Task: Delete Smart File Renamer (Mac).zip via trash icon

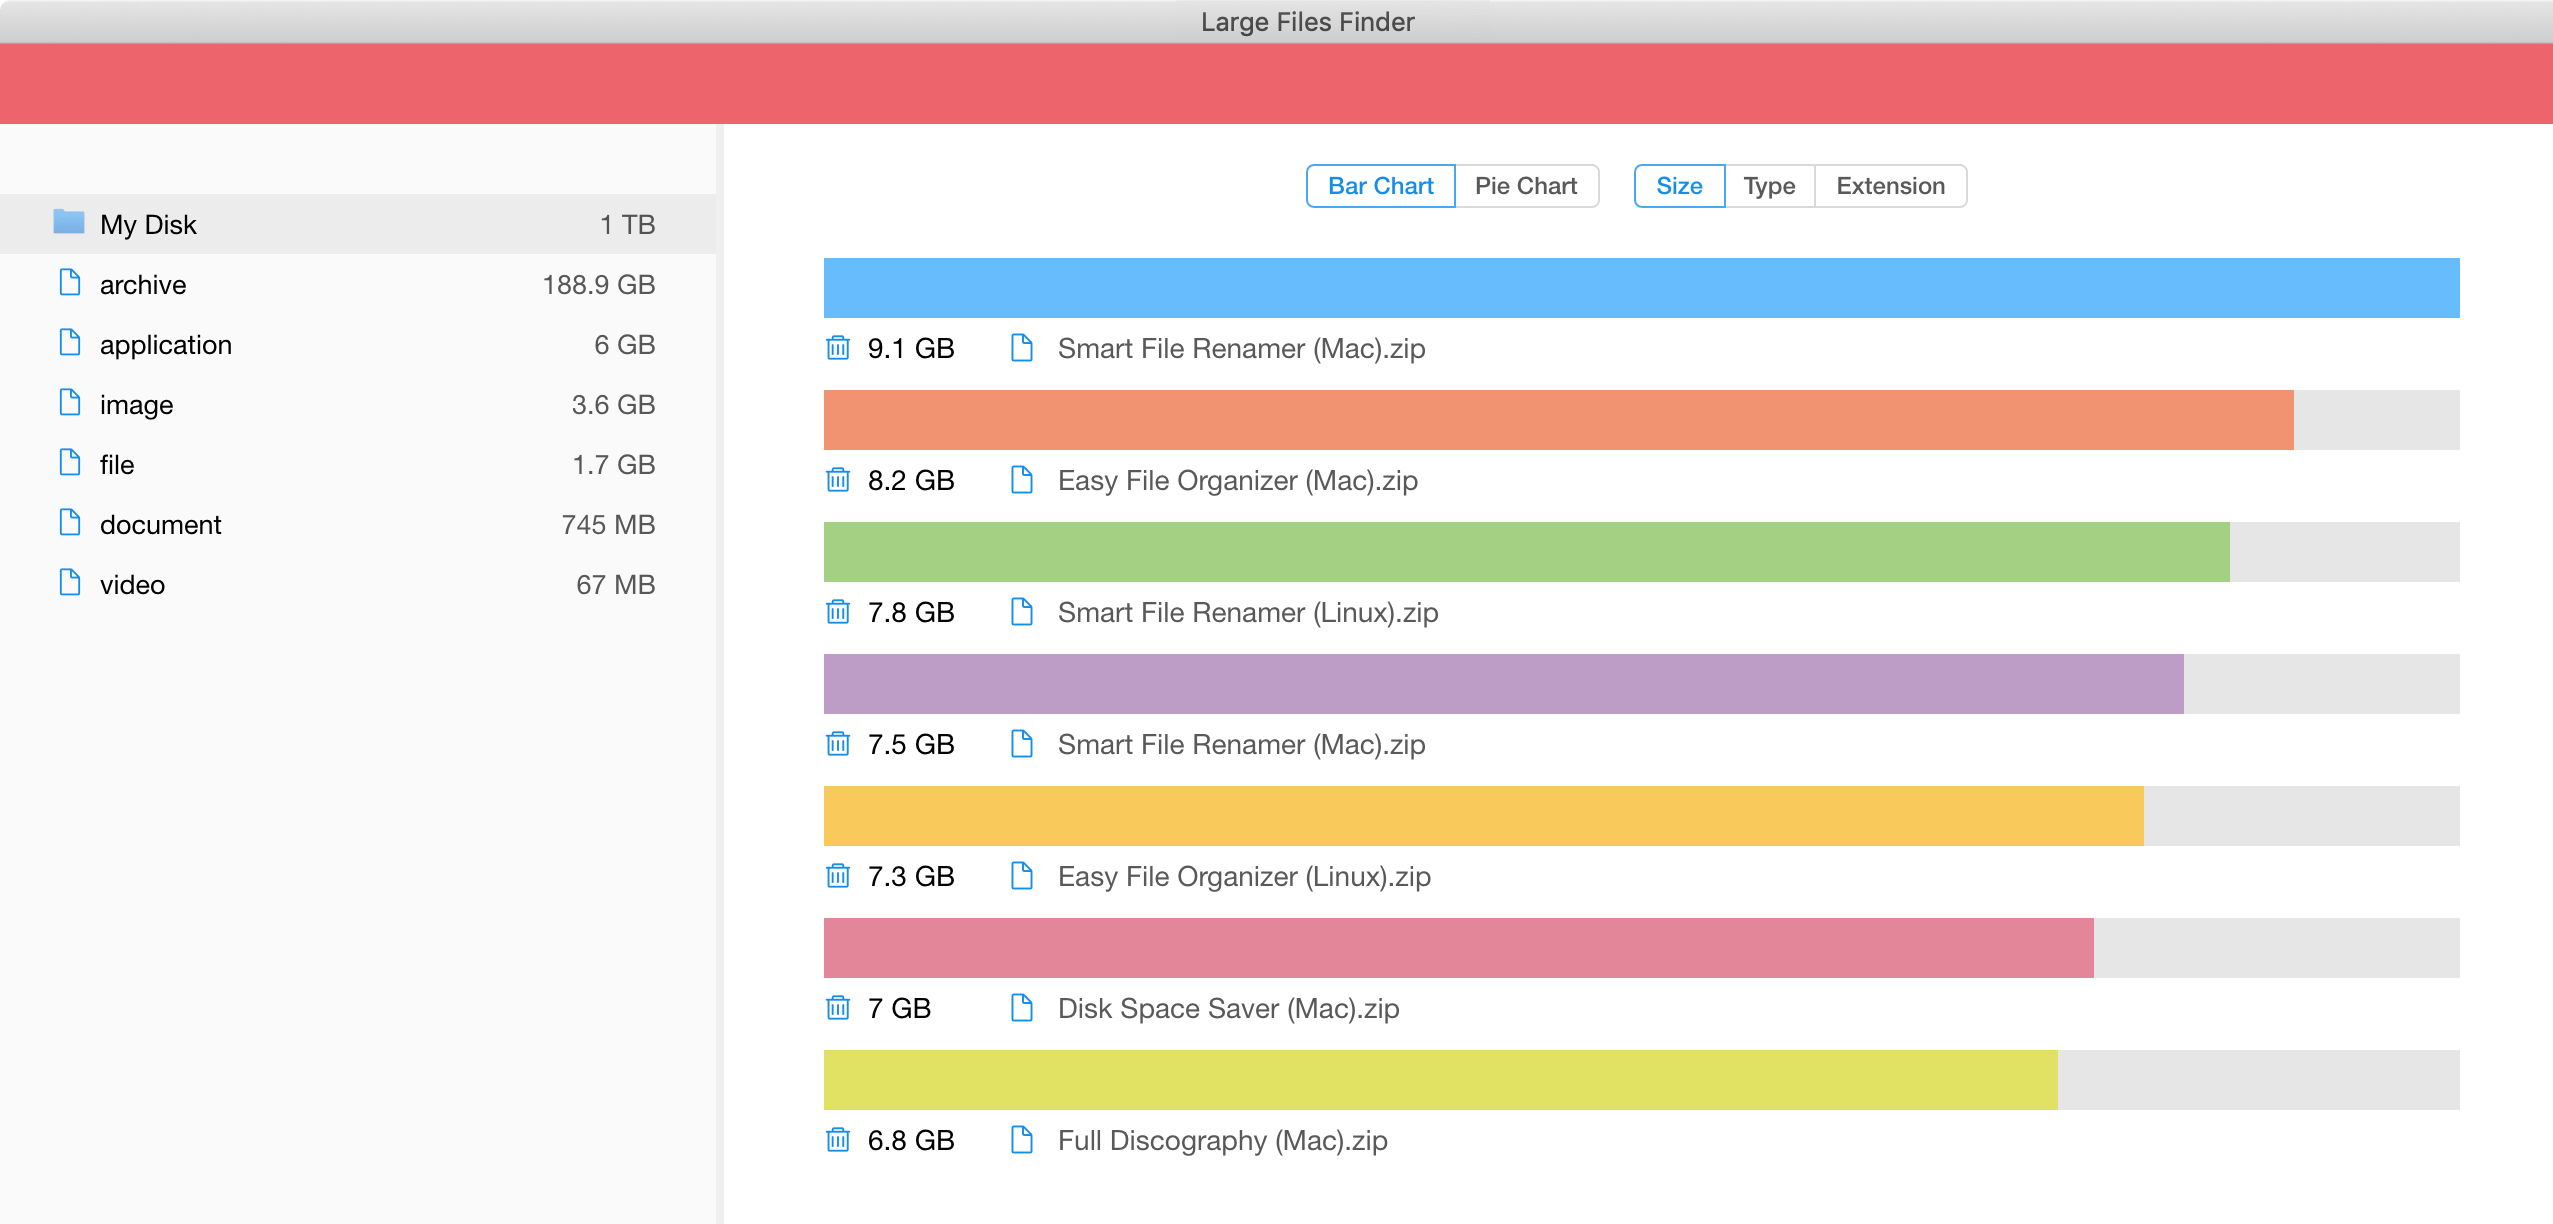Action: tap(838, 348)
